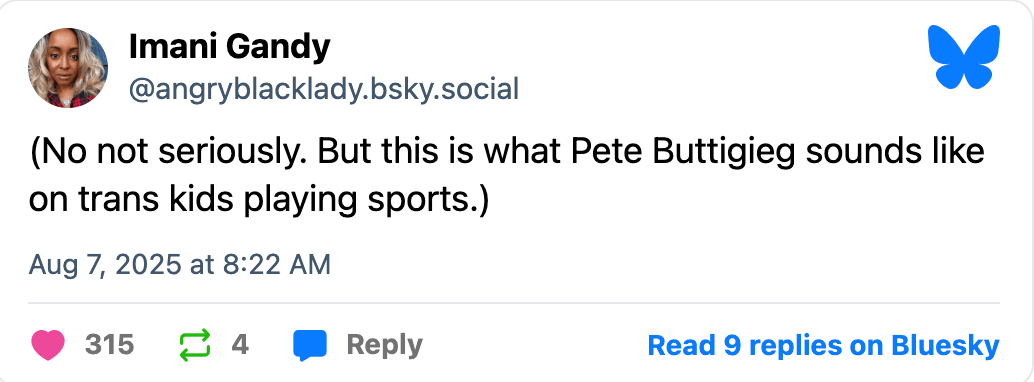This screenshot has width=1034, height=382.
Task: Click the Reply label text
Action: pos(384,345)
